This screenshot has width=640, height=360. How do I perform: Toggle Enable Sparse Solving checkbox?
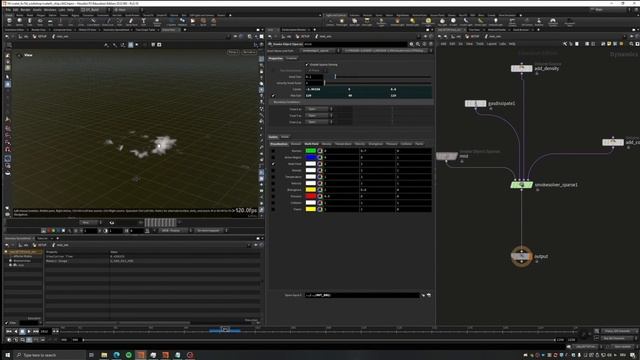point(307,64)
